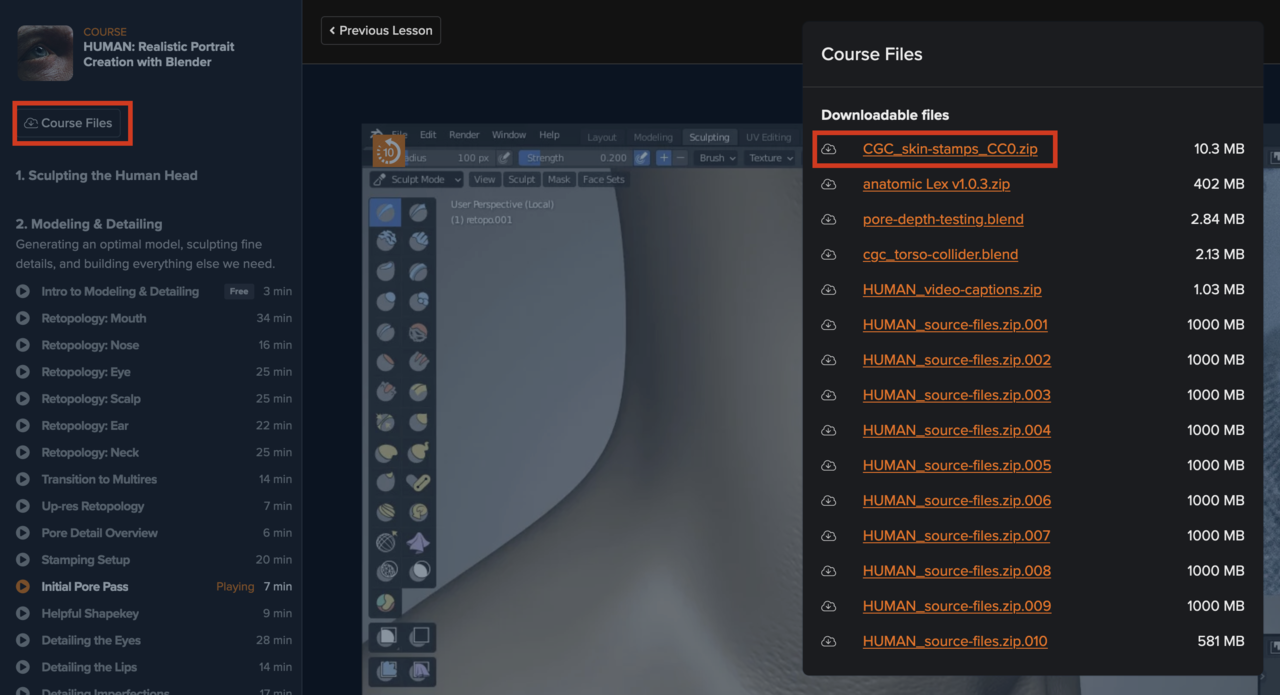
Task: Select the Box Hide tool
Action: (419, 636)
